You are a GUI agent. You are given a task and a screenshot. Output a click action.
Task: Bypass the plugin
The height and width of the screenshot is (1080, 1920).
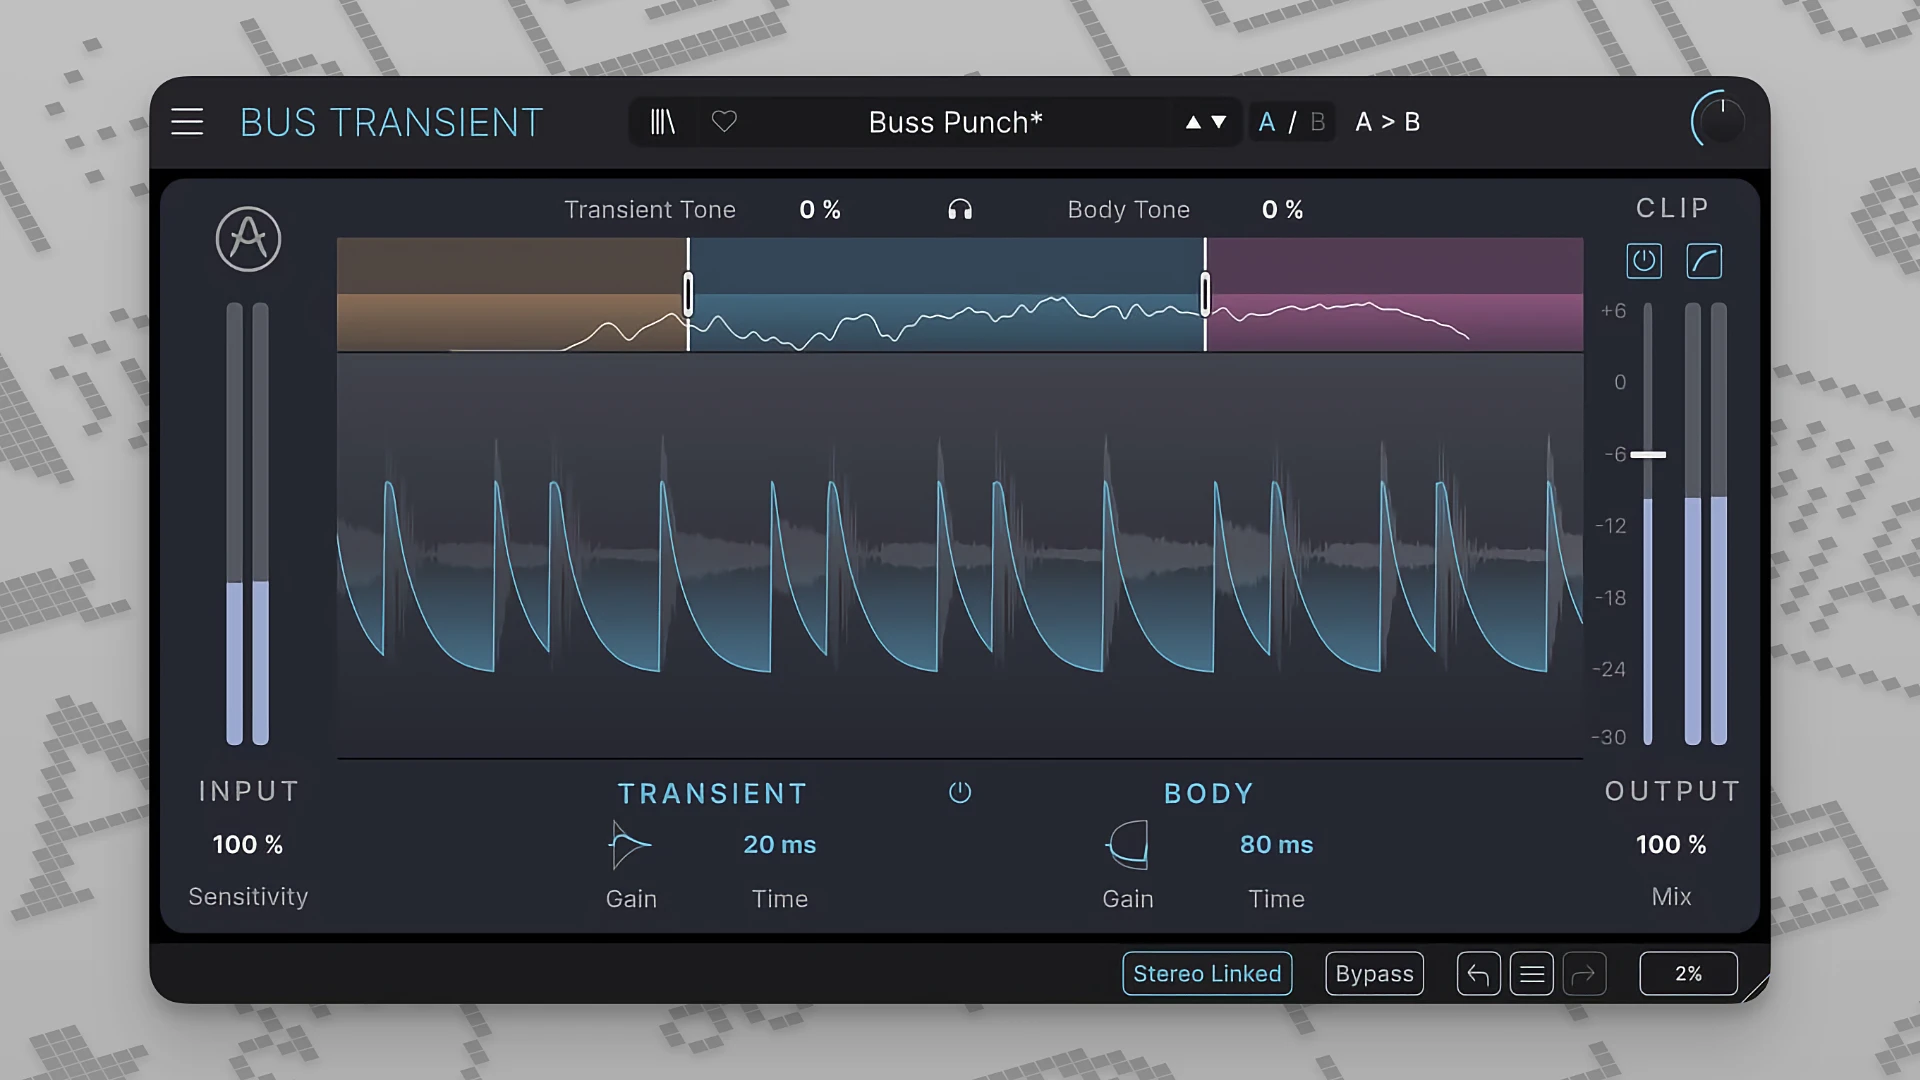(1373, 973)
